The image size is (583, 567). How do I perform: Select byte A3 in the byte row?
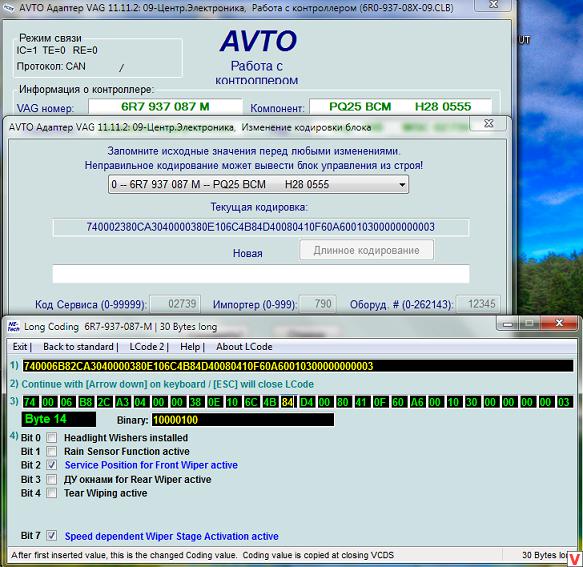[122, 402]
